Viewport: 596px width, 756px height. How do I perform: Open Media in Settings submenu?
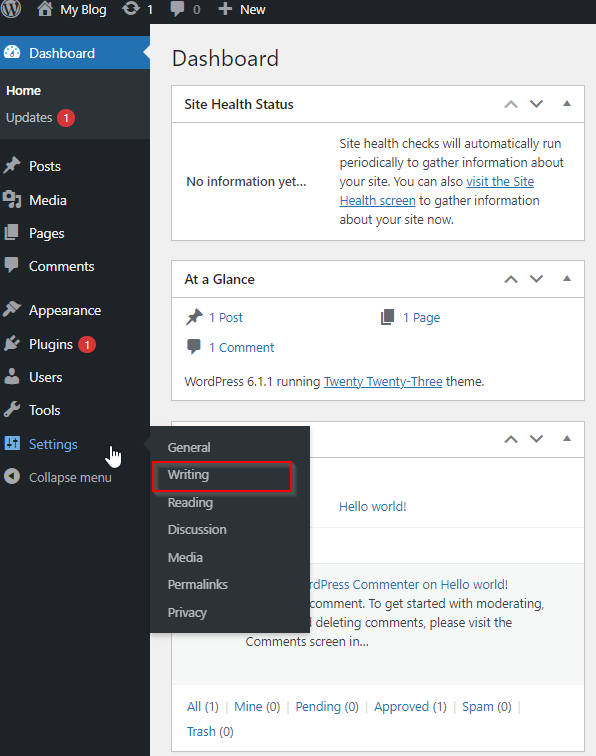(185, 557)
